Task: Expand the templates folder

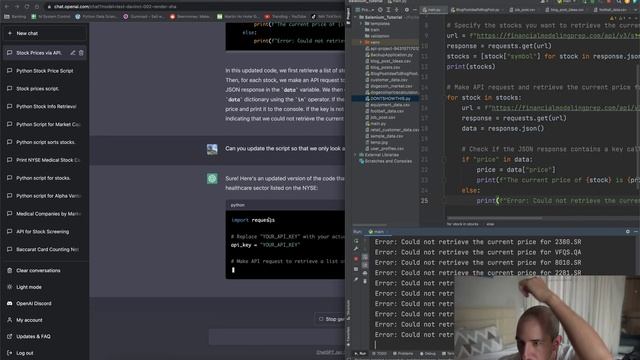Action: click(x=361, y=24)
